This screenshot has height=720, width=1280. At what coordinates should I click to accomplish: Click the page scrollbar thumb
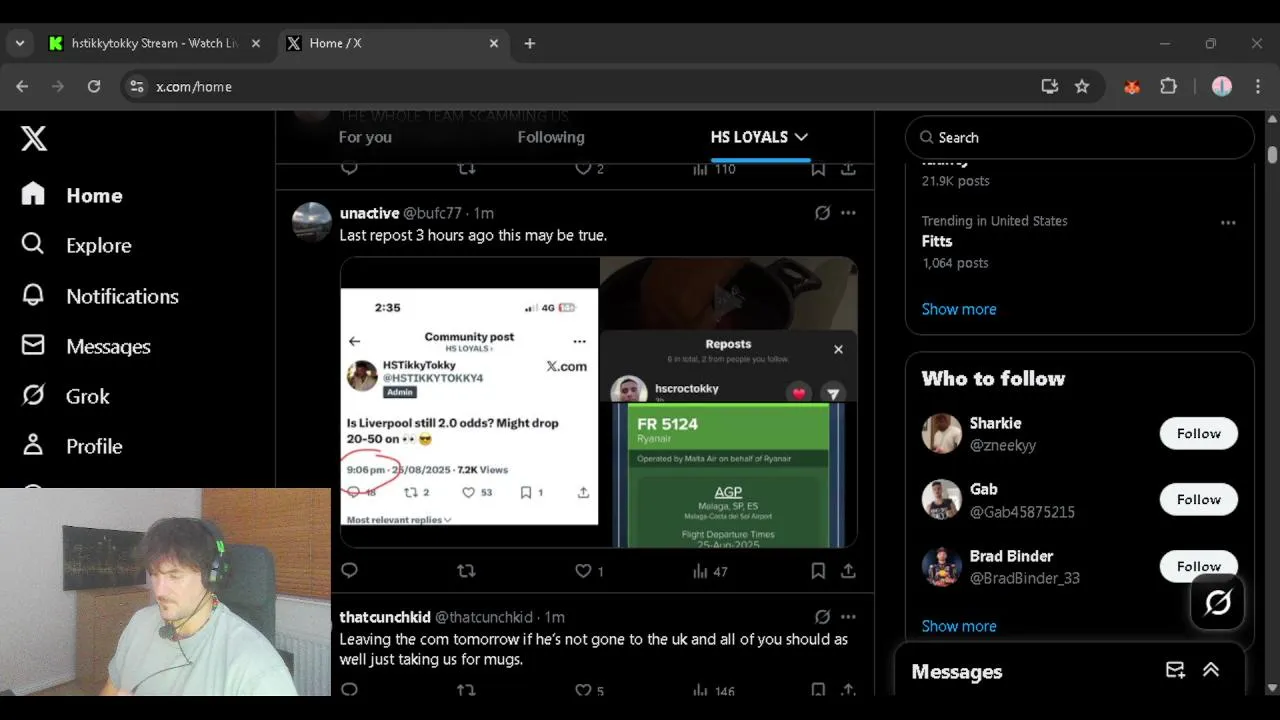[1272, 155]
